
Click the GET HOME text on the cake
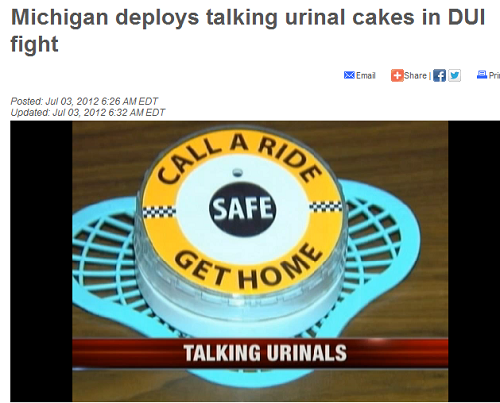[248, 266]
